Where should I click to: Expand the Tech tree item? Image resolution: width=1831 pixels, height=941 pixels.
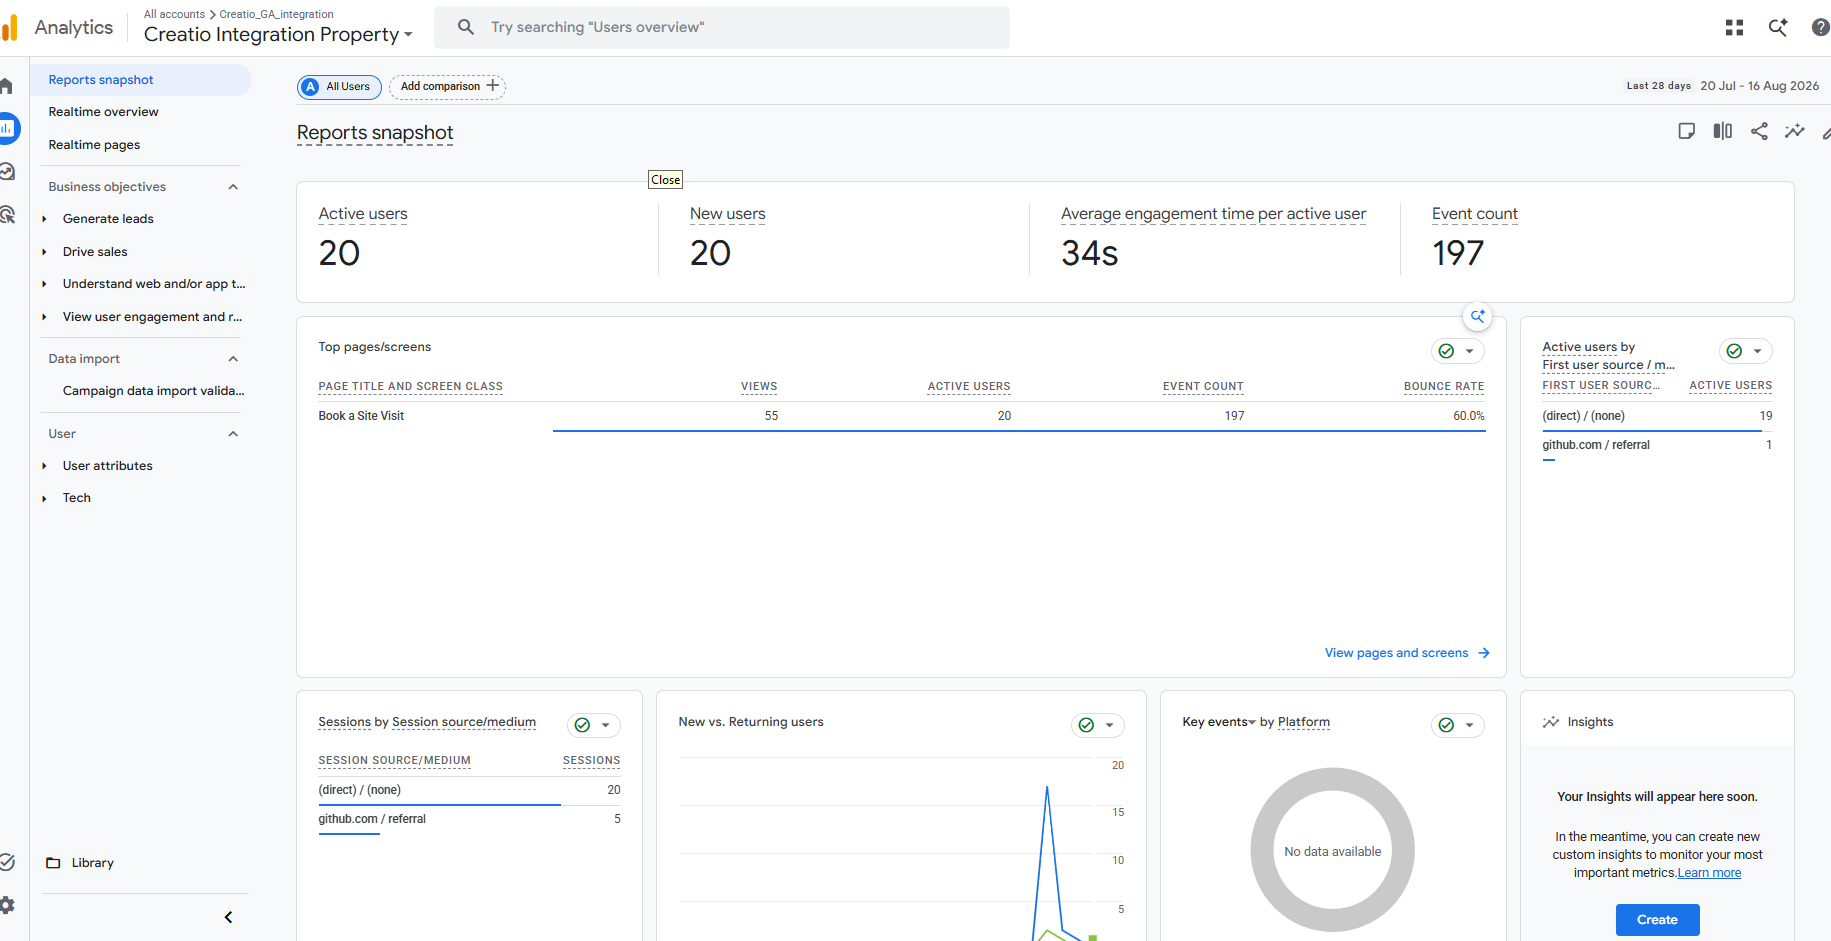click(x=44, y=498)
